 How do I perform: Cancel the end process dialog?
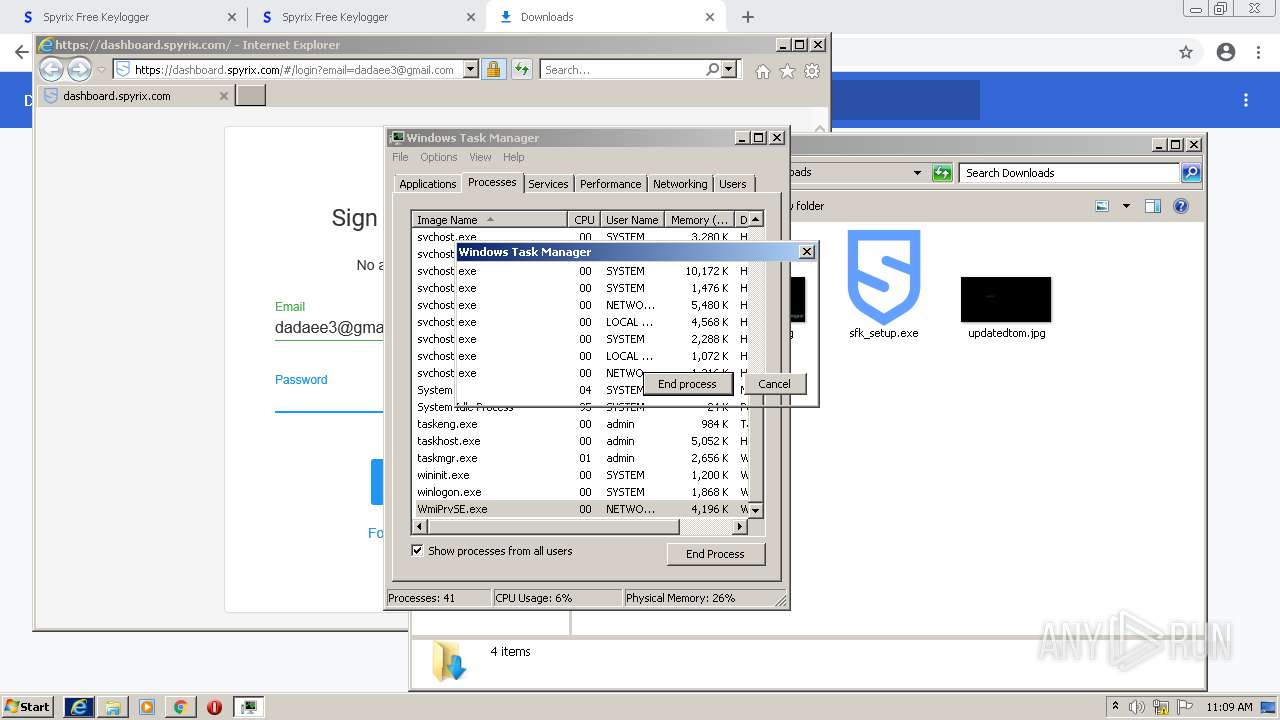click(774, 384)
